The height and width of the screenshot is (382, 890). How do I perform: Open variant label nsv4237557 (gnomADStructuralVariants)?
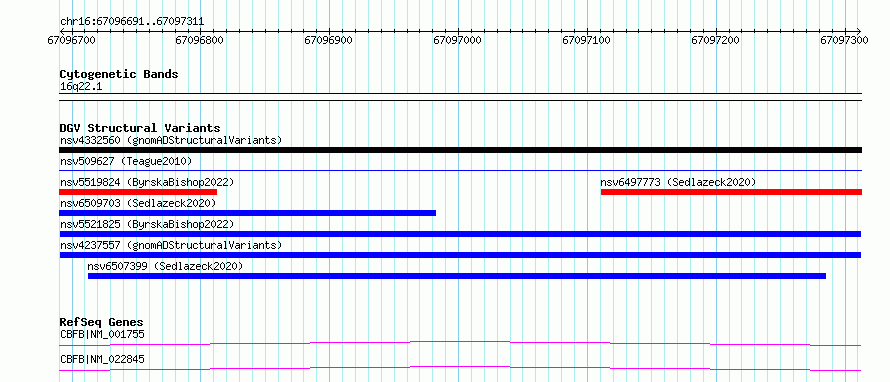(x=171, y=245)
